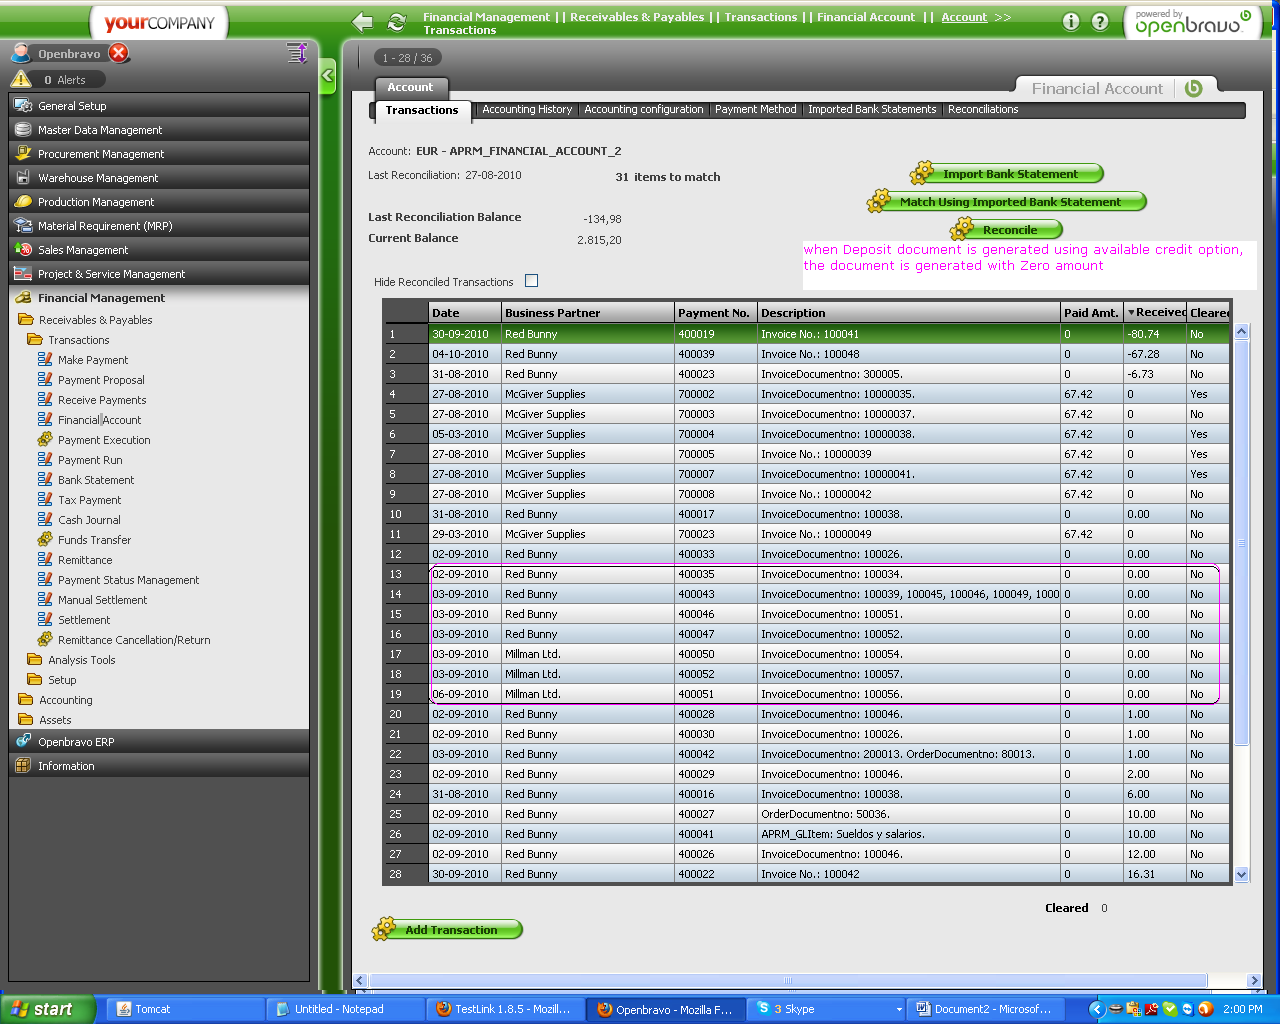This screenshot has width=1280, height=1024.
Task: Collapse the left menu panel arrow
Action: pos(327,76)
